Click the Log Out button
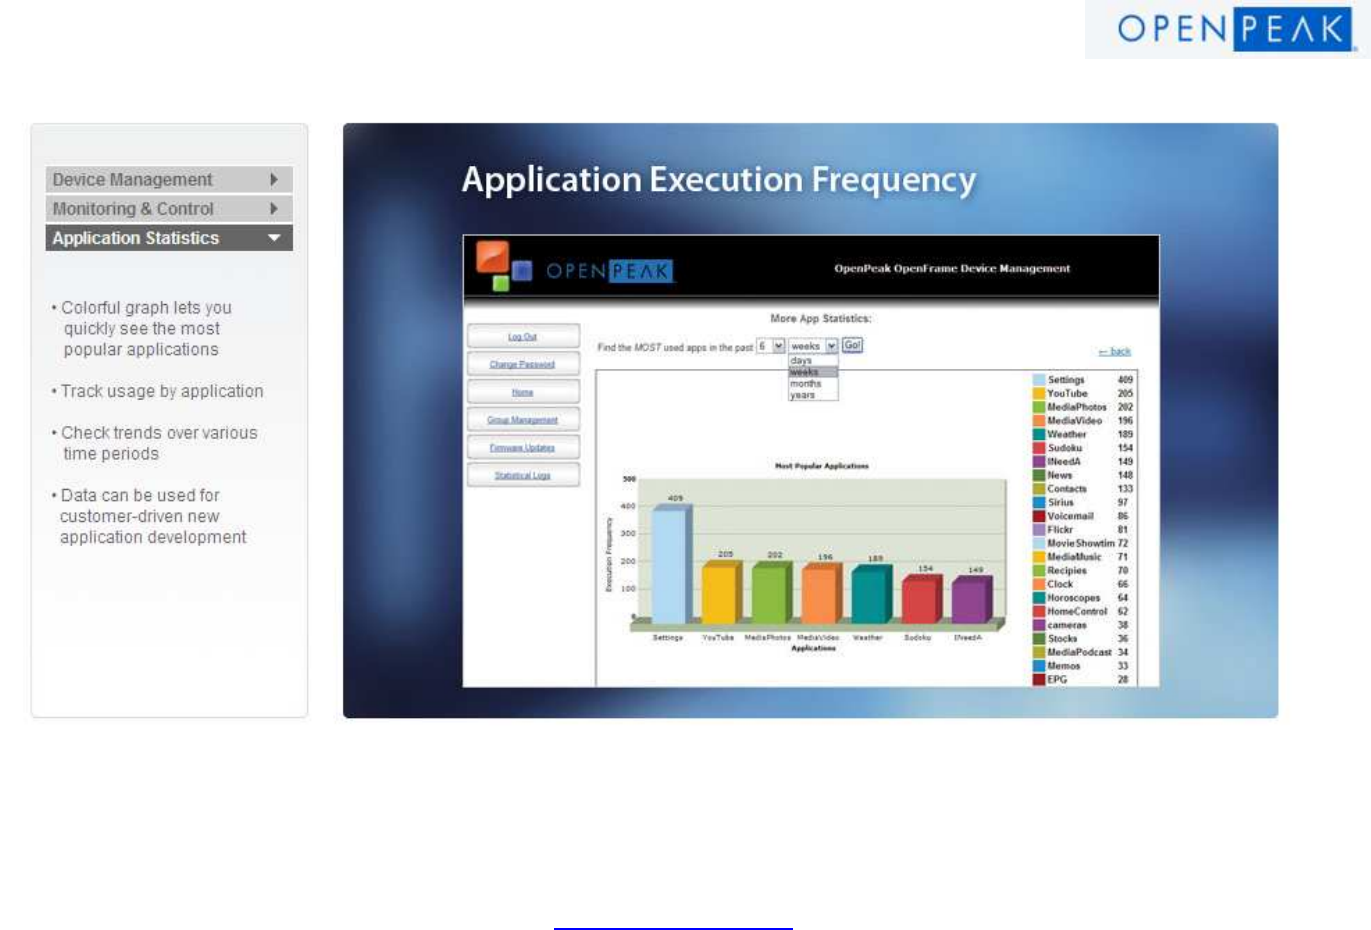 [523, 337]
